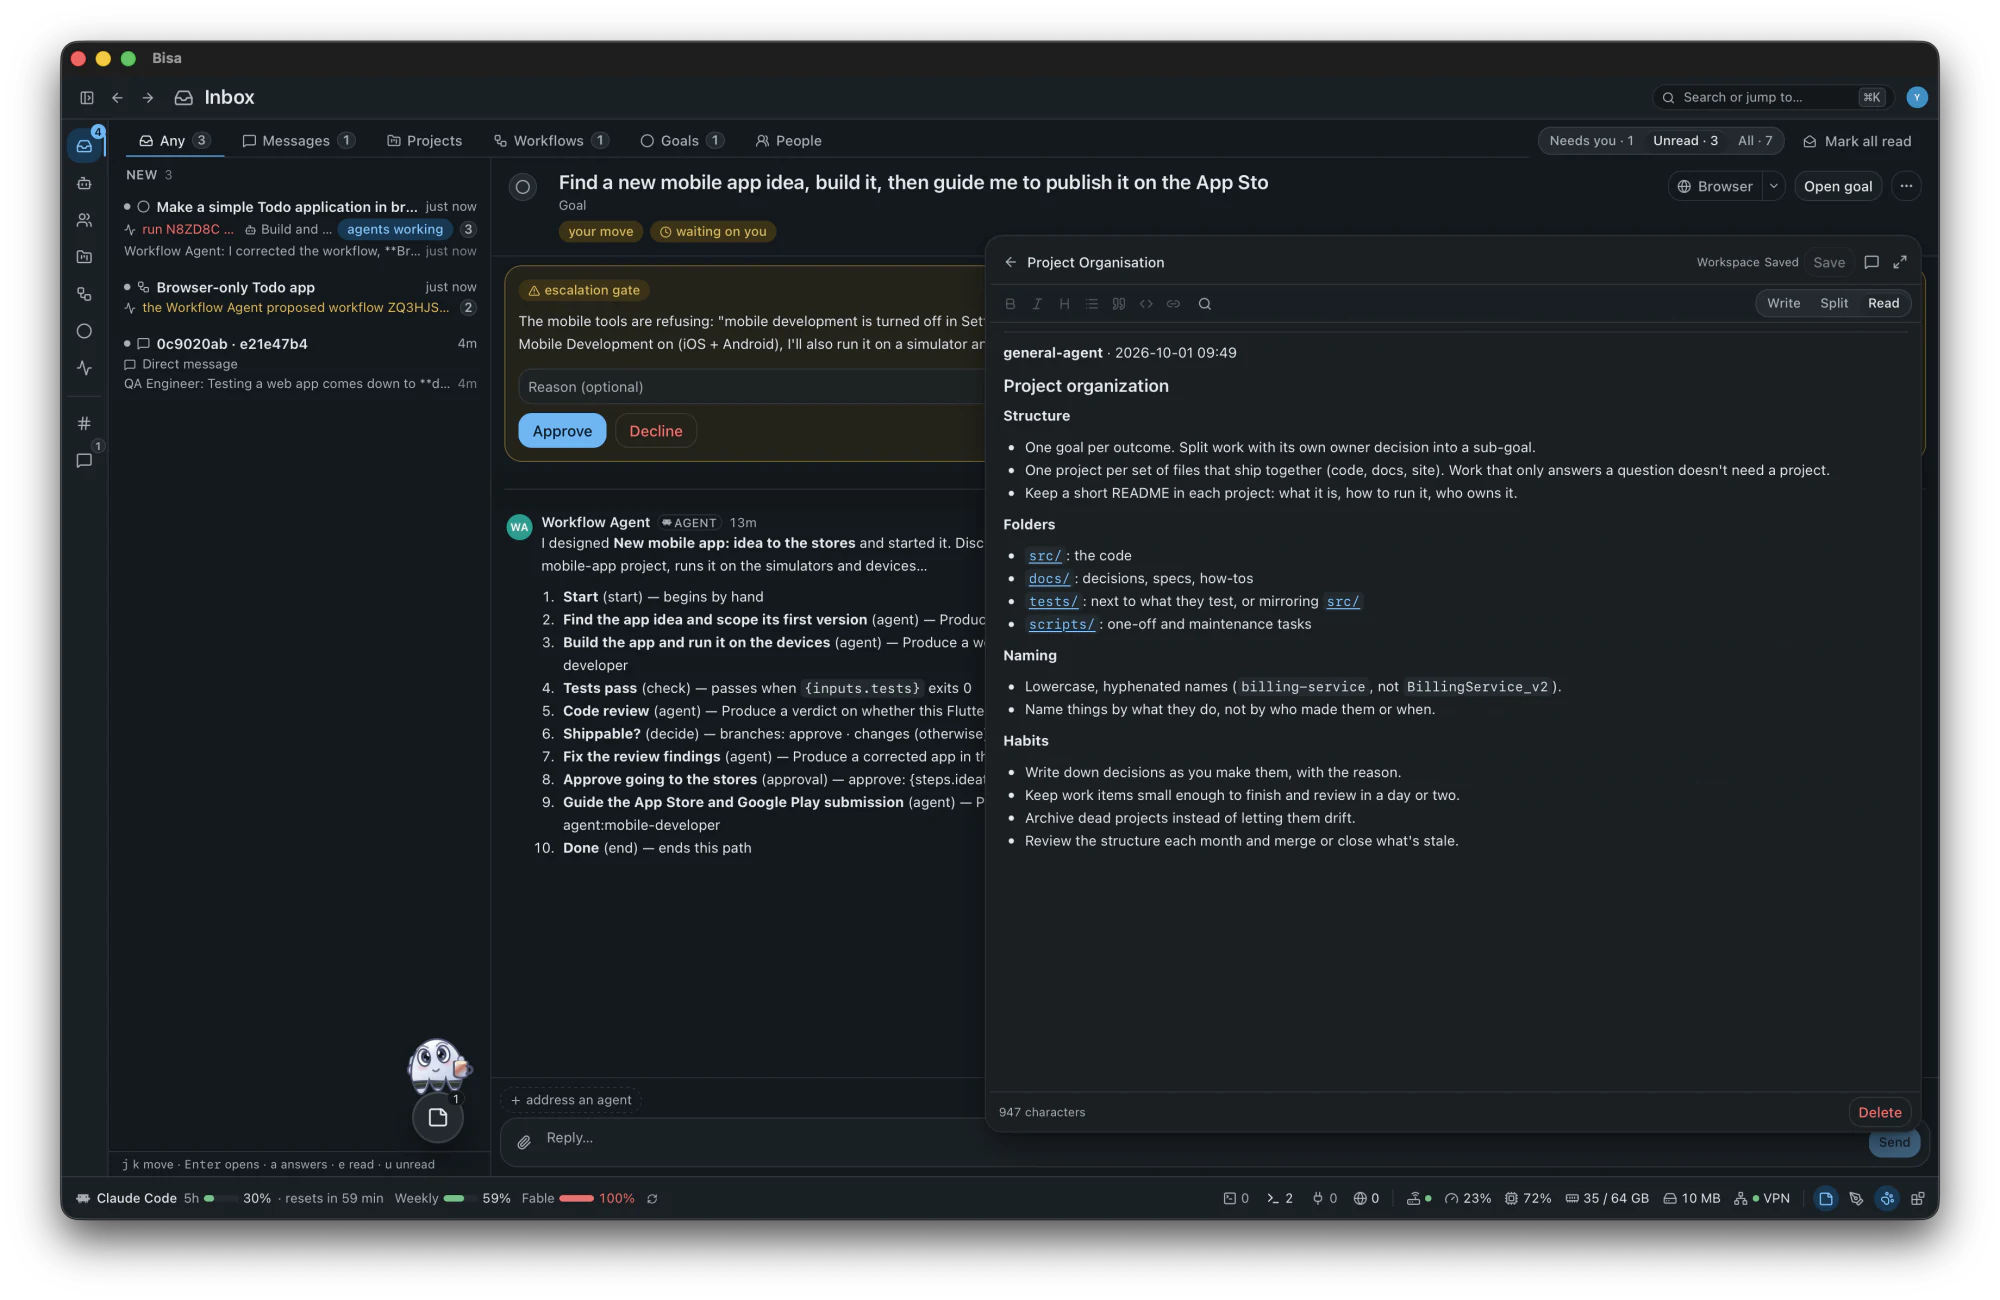
Task: Open the Channels hash icon in the left sidebar
Action: pyautogui.click(x=84, y=423)
